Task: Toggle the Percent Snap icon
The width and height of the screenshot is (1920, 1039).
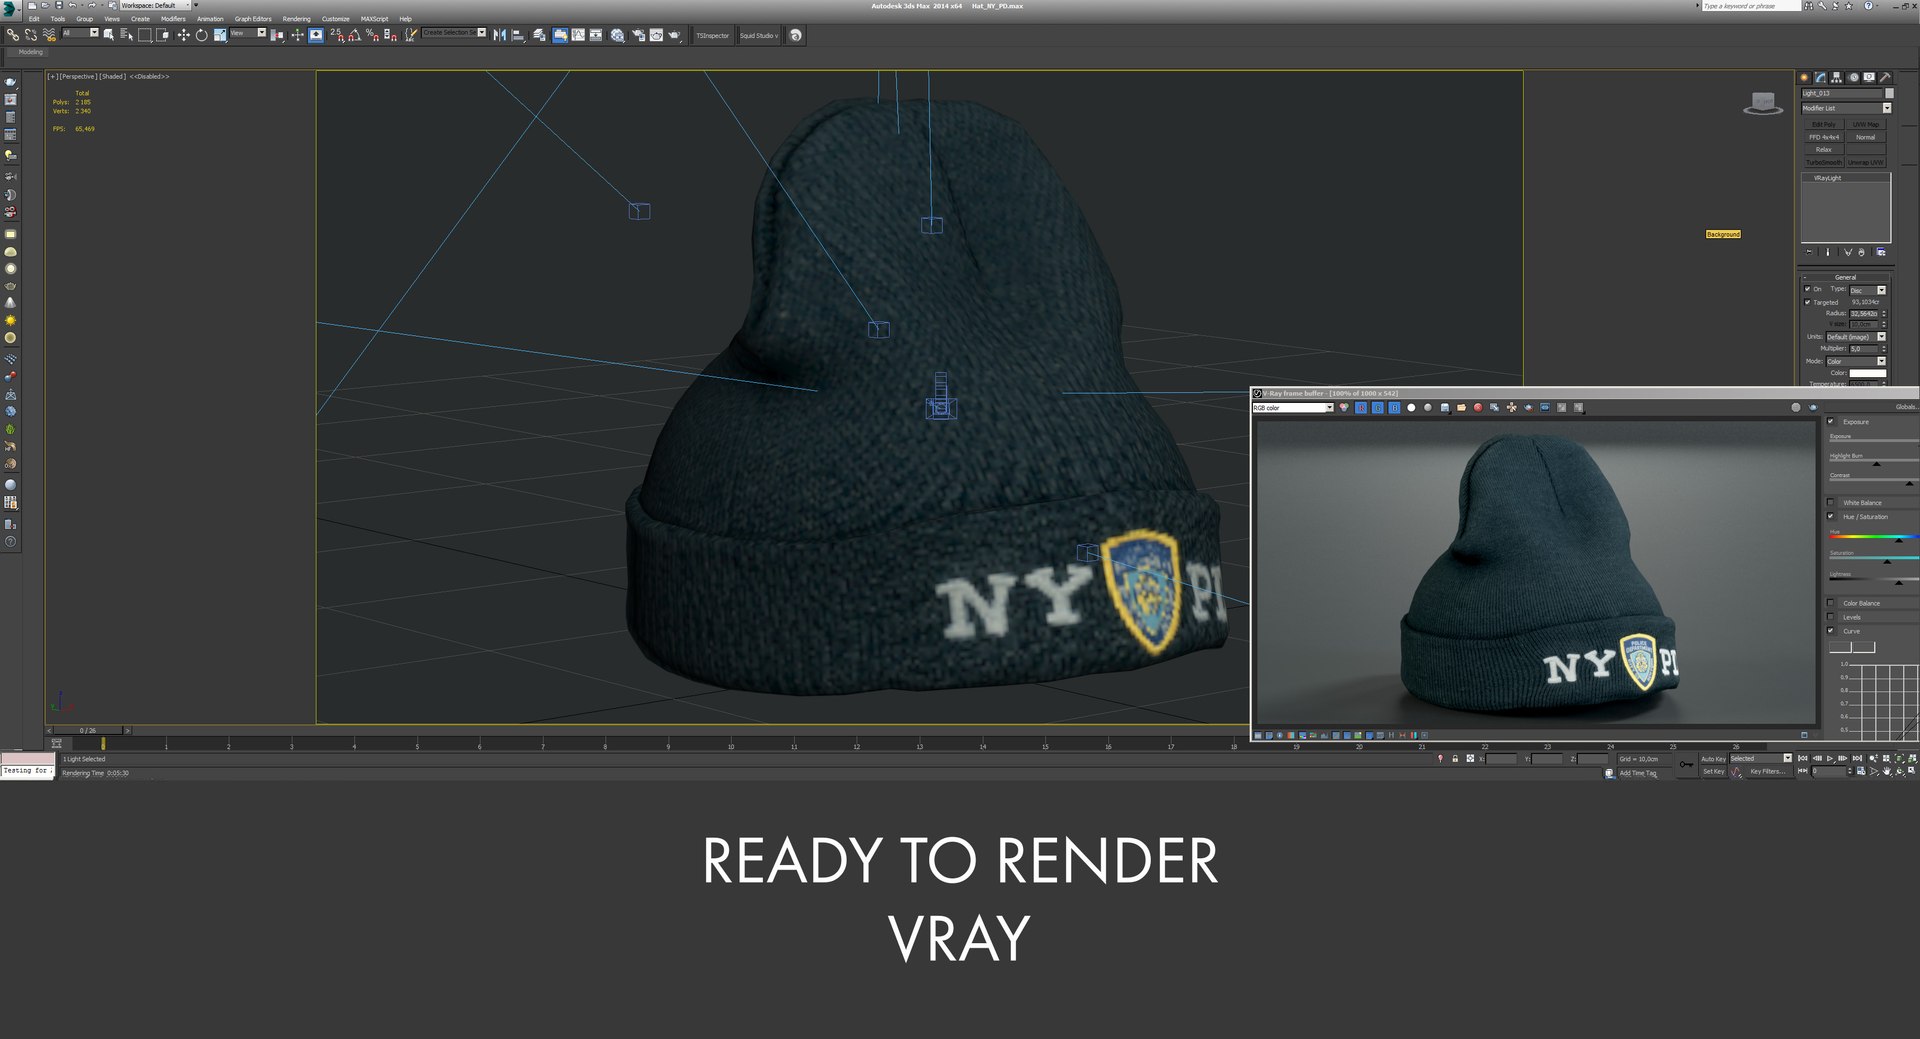Action: point(372,35)
